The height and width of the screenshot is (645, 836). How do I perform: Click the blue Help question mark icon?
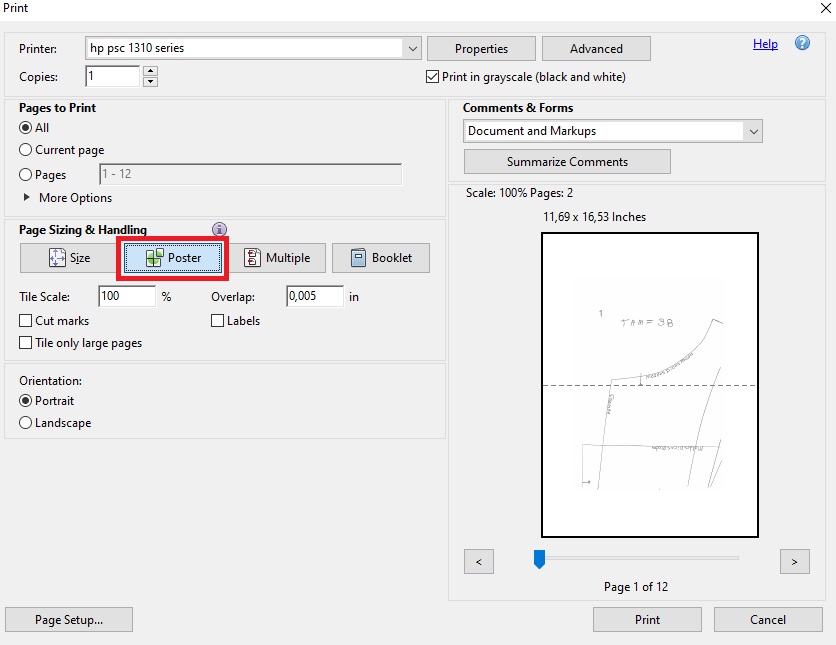(802, 44)
